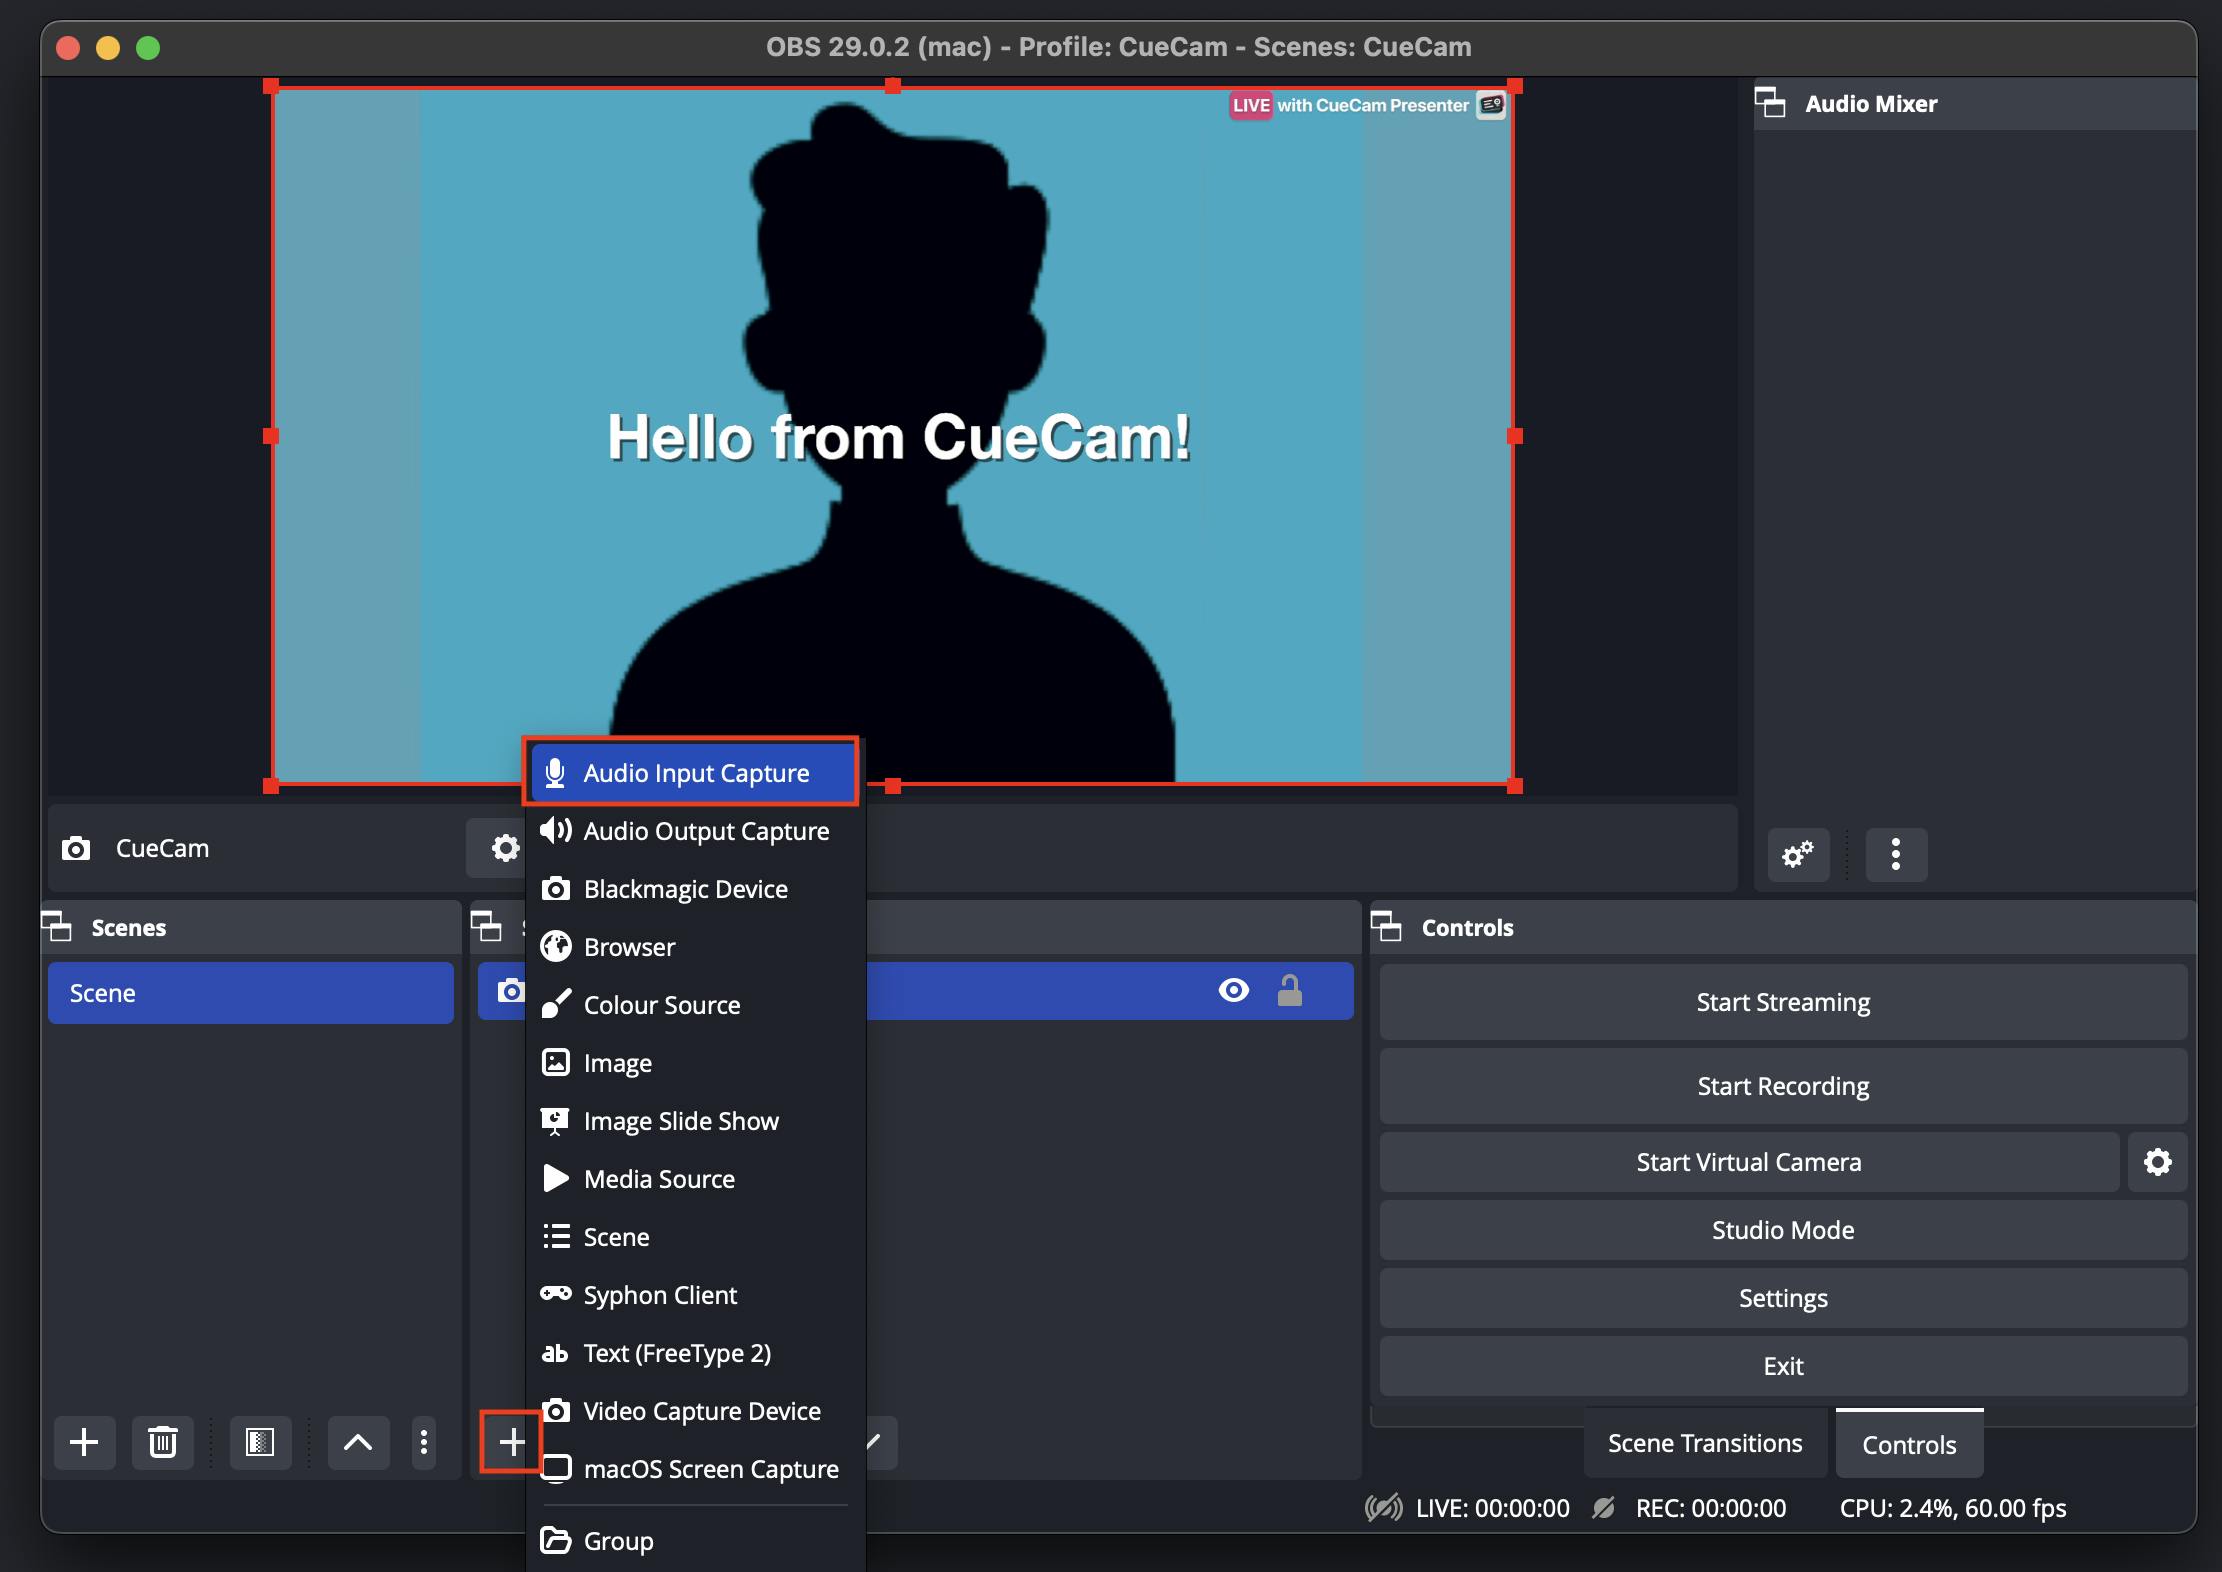2222x1572 pixels.
Task: Choose Colour Source from list
Action: coord(695,1005)
